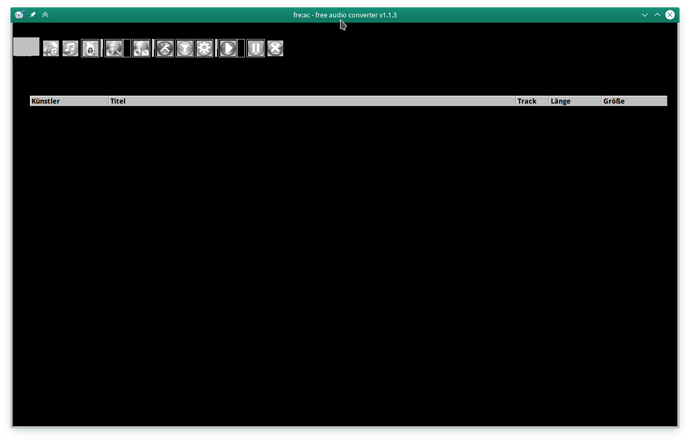
Task: Click the Track column header
Action: pos(532,101)
